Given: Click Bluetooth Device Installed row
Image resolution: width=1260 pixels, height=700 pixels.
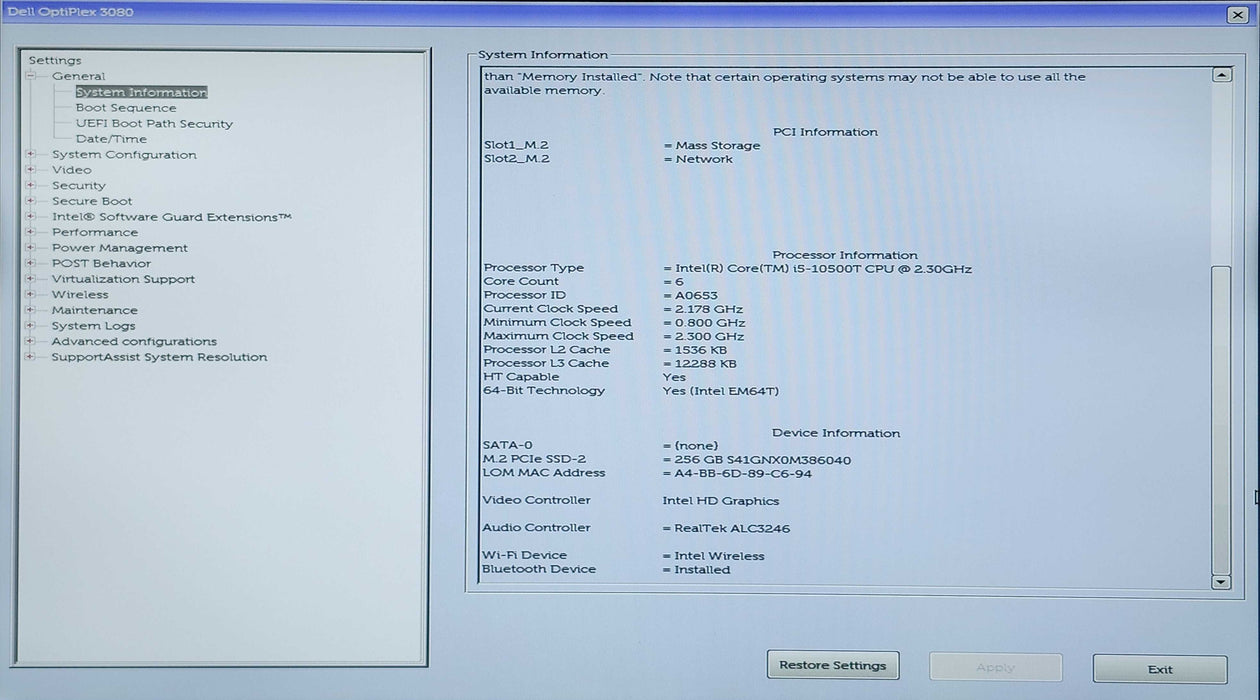Looking at the screenshot, I should click(x=606, y=570).
